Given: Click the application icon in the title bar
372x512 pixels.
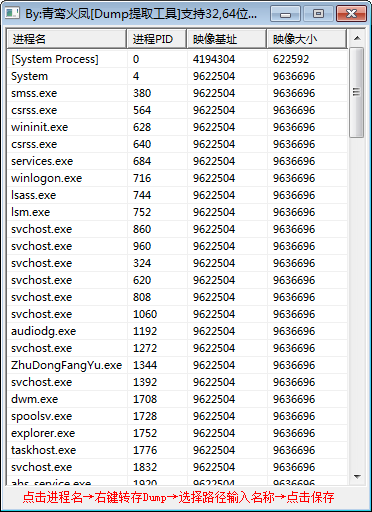Looking at the screenshot, I should (13, 13).
